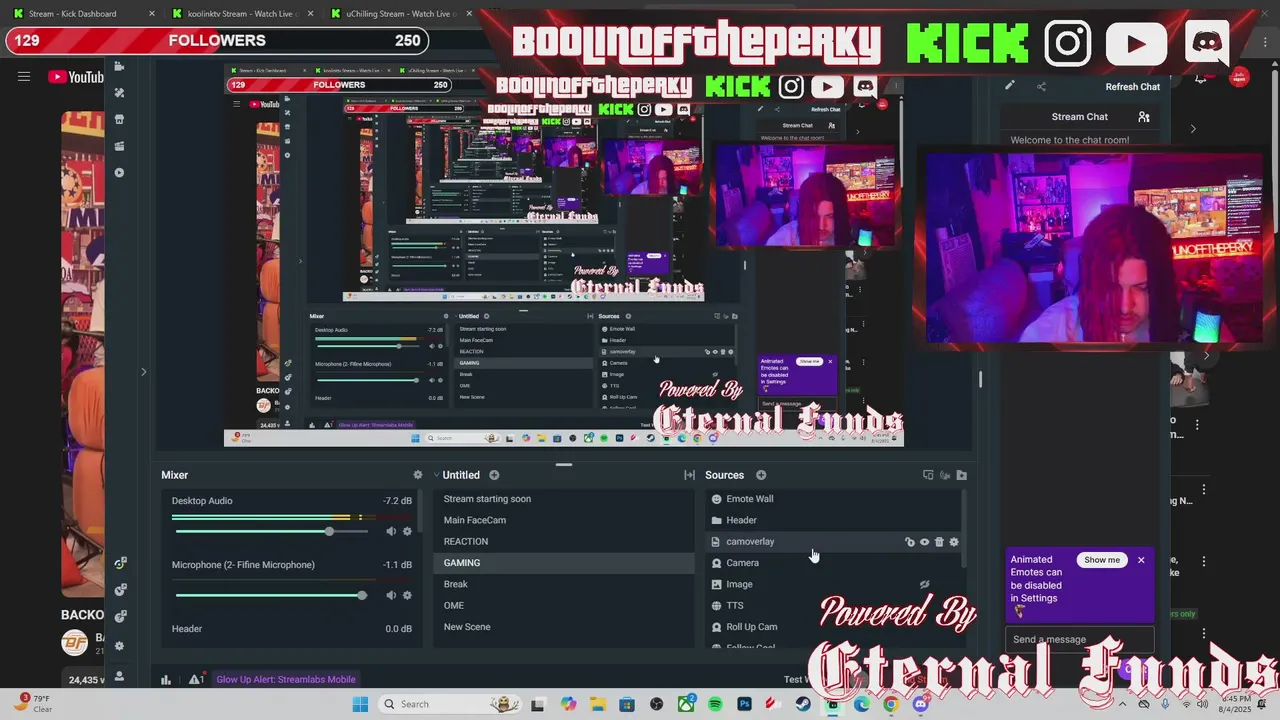This screenshot has width=1280, height=720.
Task: Open Streamlabs app store icon in sidebar
Action: point(119,120)
